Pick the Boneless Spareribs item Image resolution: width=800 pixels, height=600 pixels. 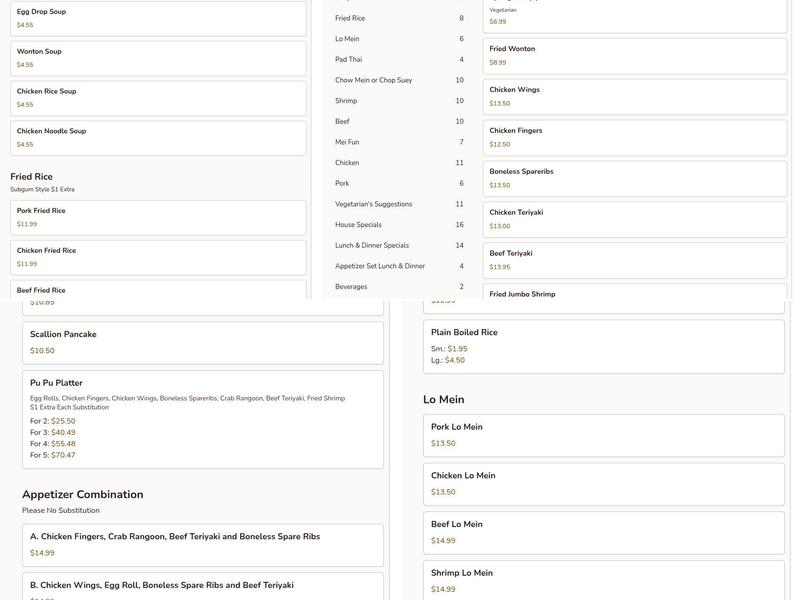coord(636,178)
